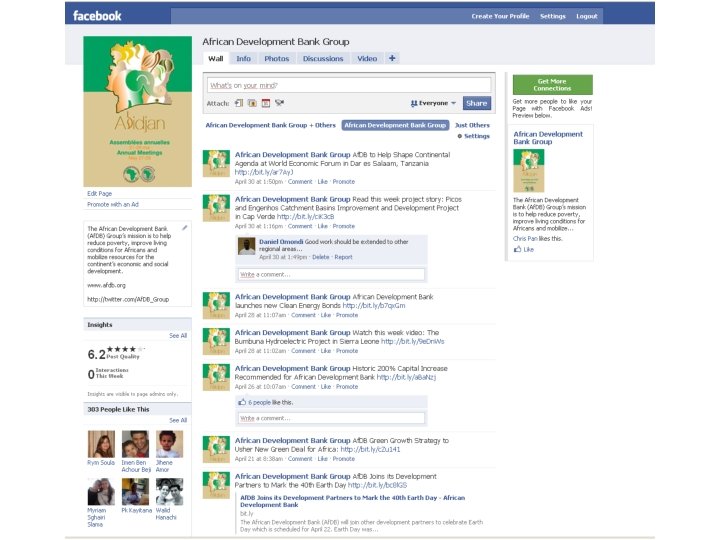Image resolution: width=720 pixels, height=540 pixels.
Task: Open the Video tab
Action: click(x=367, y=58)
